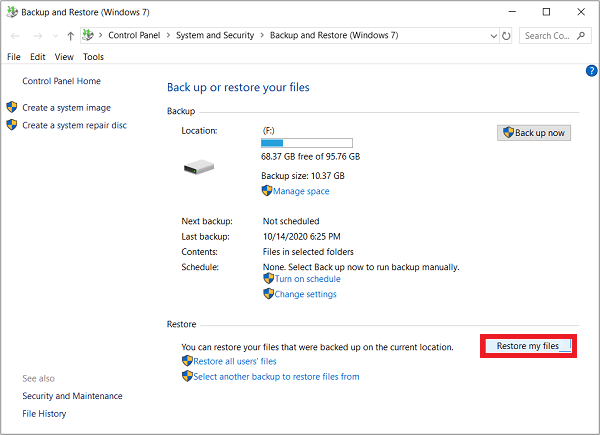Screen dimensions: 600x435
Task: Click the Up to parent folder arrow
Action: [70, 35]
